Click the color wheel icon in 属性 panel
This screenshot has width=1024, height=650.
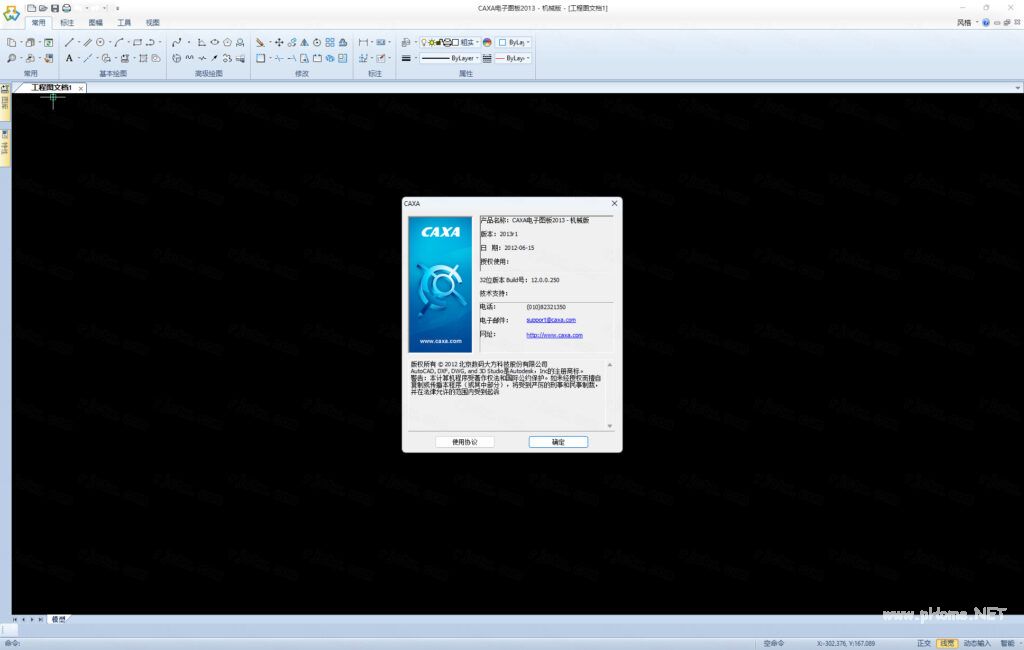[x=487, y=43]
